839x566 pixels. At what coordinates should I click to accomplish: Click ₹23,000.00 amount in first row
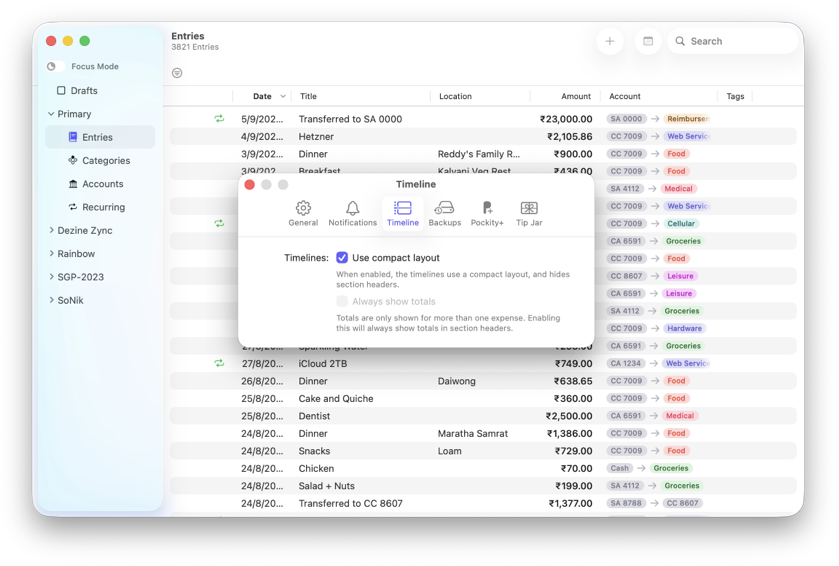[566, 119]
